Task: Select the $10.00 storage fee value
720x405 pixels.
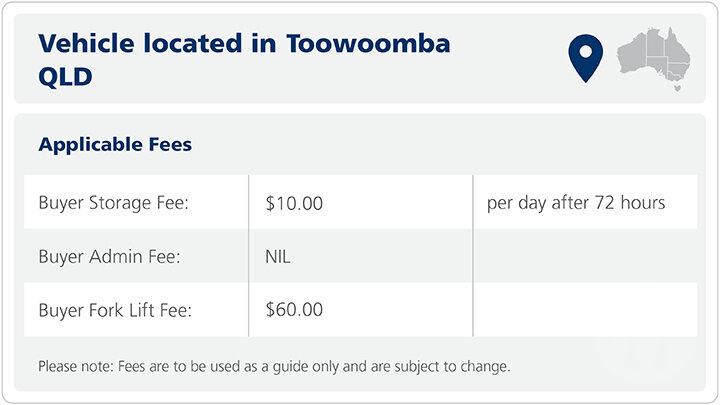Action: click(x=294, y=203)
